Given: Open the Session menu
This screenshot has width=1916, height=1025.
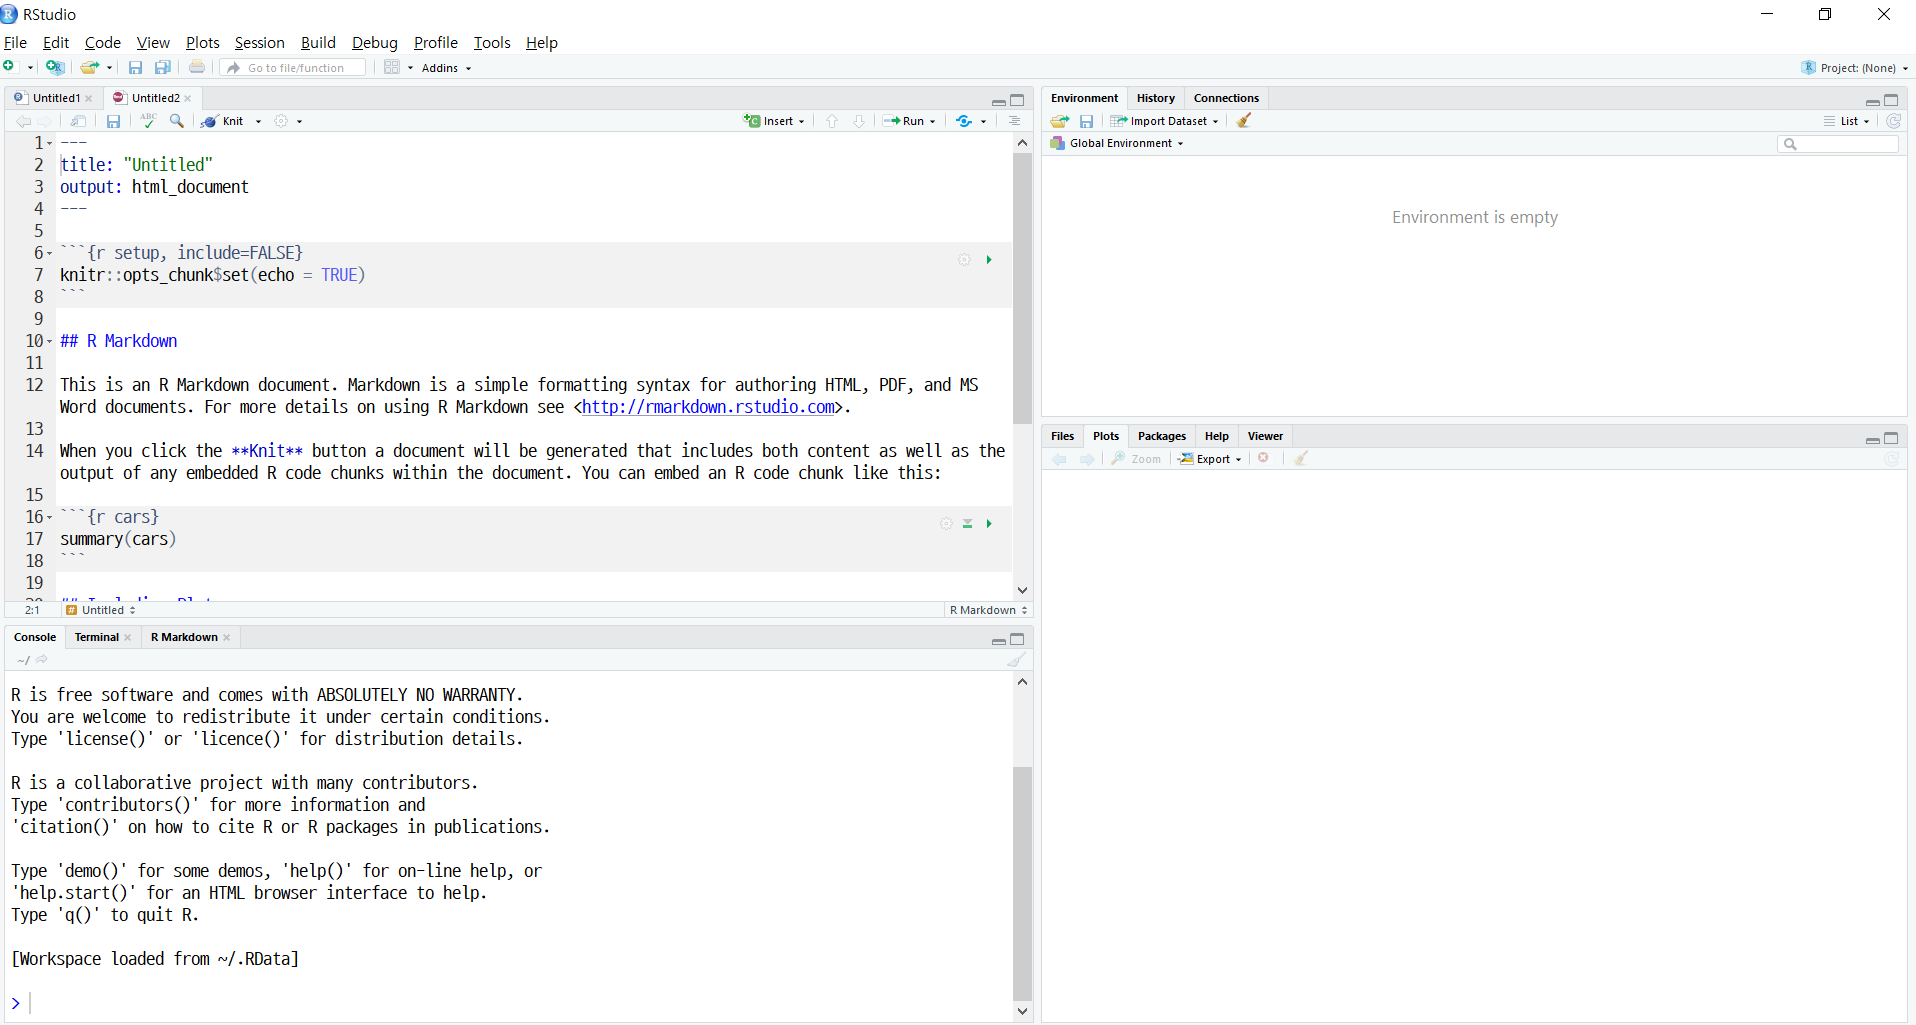Looking at the screenshot, I should [259, 42].
